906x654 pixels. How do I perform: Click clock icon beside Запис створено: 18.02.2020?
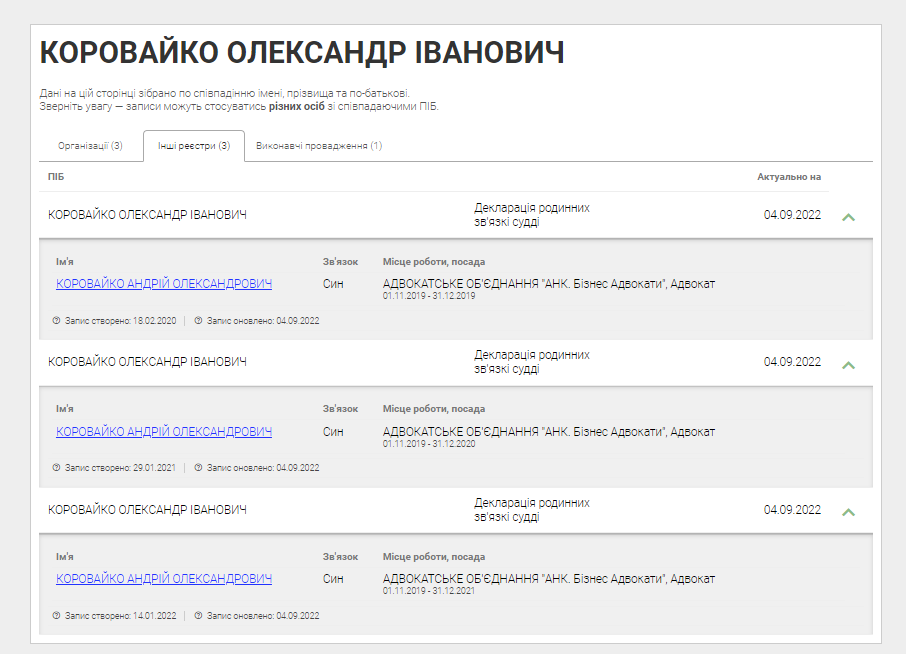56,321
